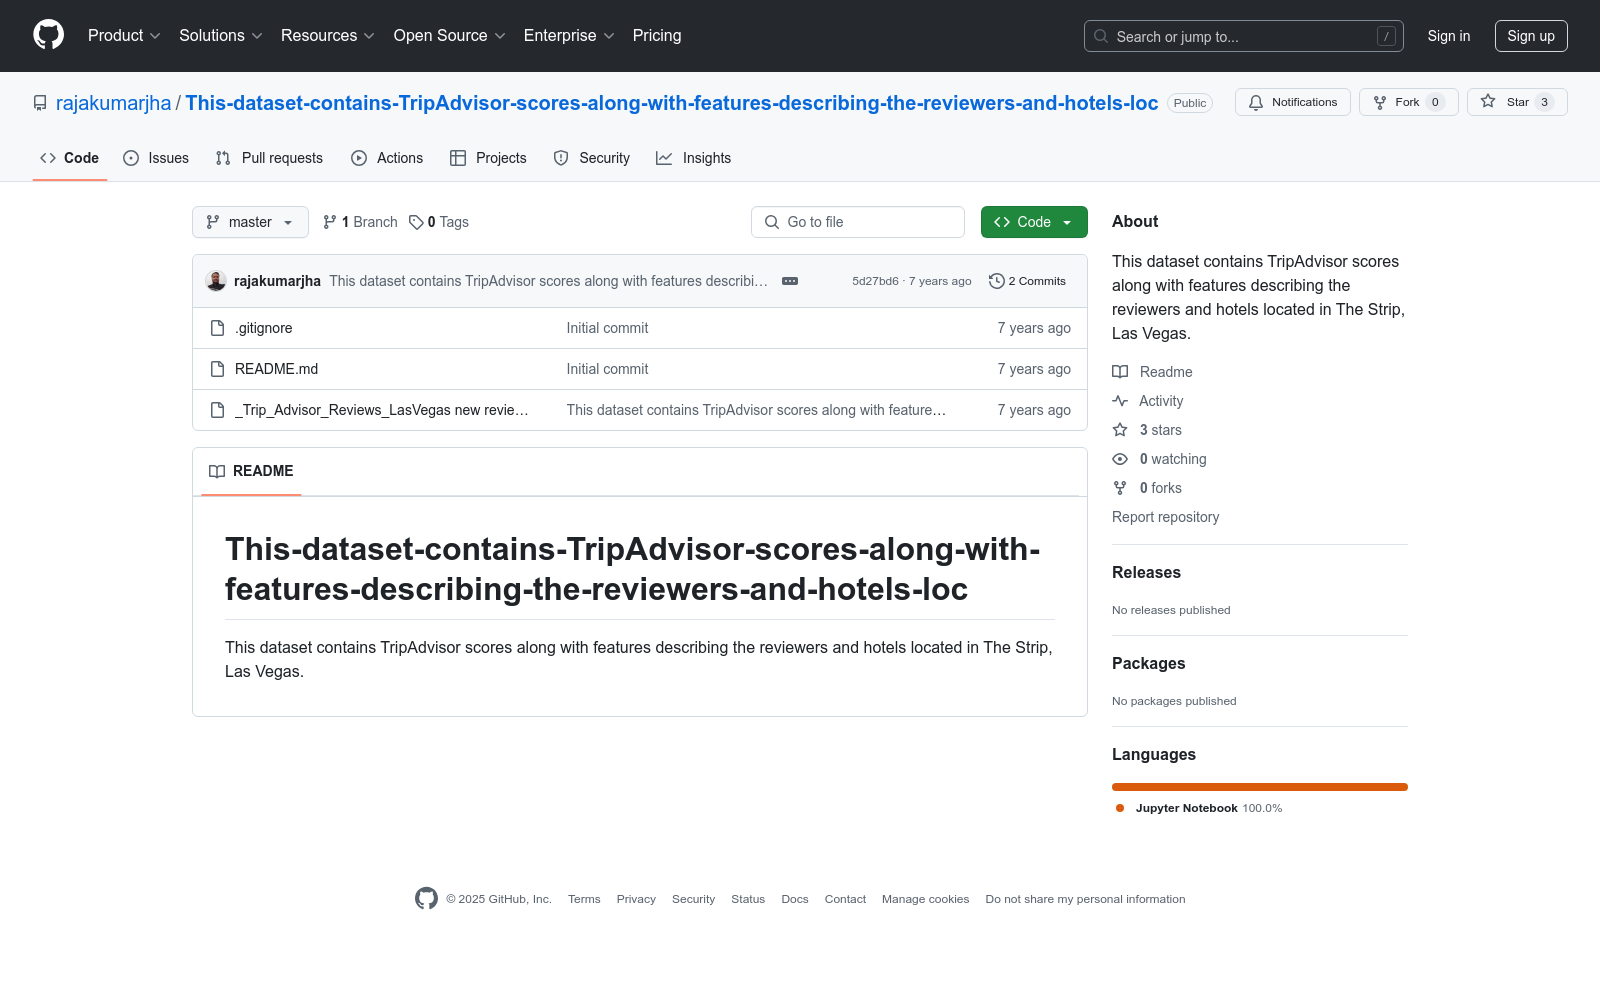This screenshot has height=1000, width=1600.
Task: Open the Readme link in About
Action: point(1153,372)
